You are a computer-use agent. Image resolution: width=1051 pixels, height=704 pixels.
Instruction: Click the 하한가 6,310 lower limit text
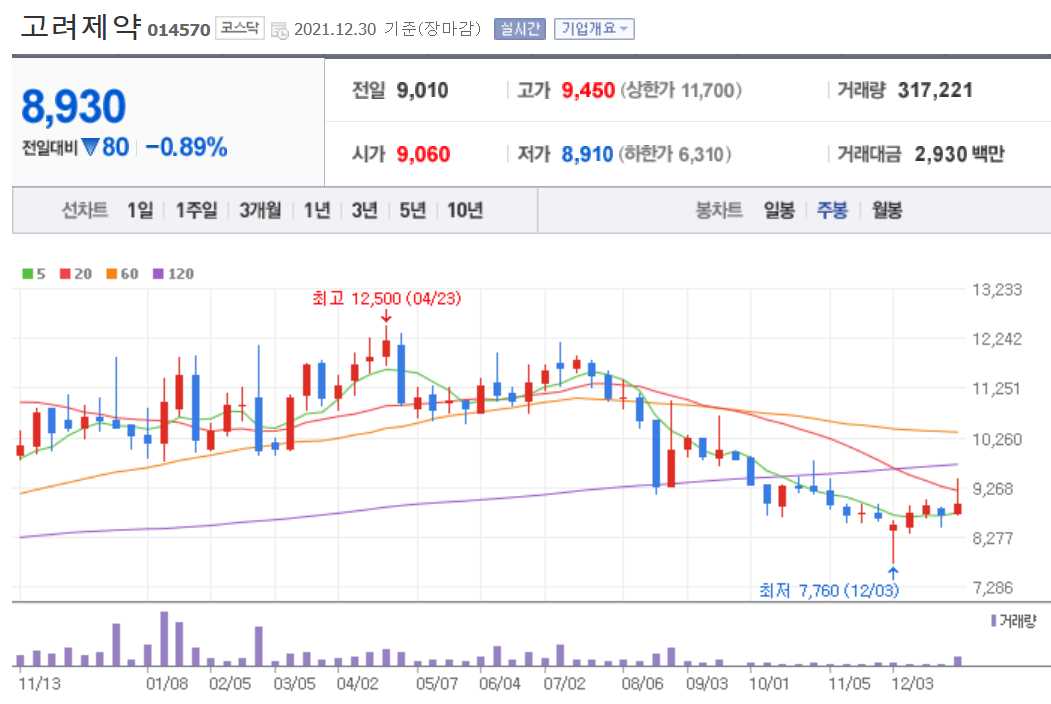[x=675, y=154]
